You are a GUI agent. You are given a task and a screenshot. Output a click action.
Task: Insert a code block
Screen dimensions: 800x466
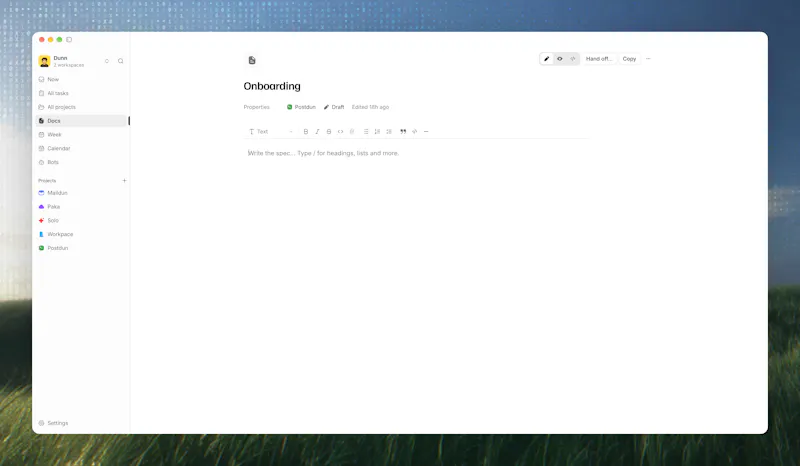click(414, 132)
